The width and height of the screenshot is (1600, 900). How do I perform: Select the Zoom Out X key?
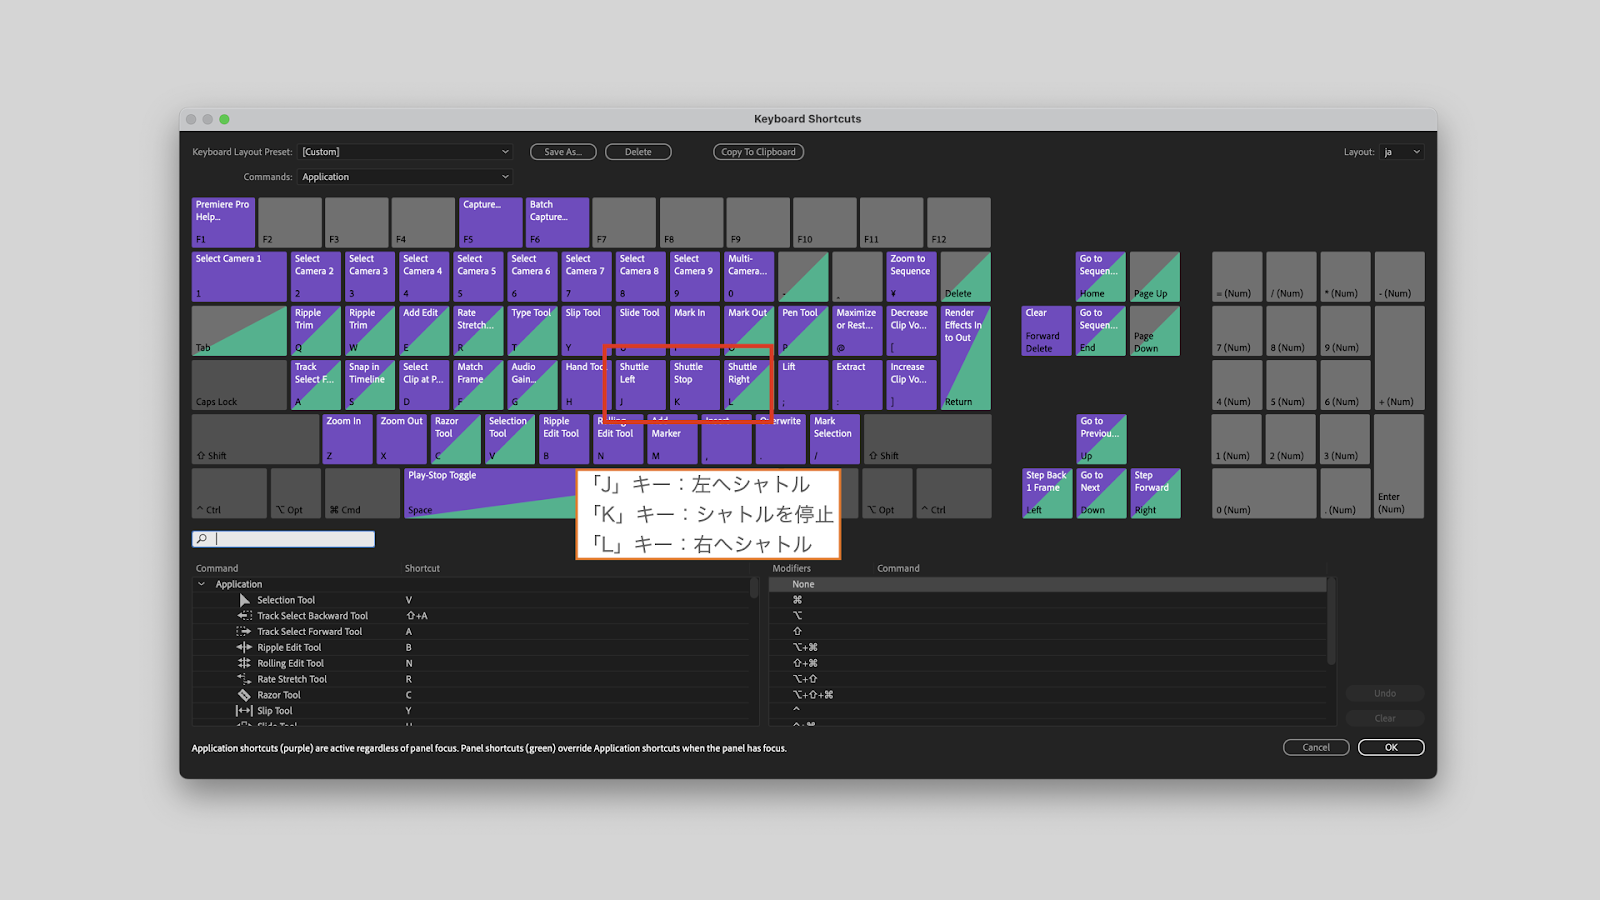point(402,439)
